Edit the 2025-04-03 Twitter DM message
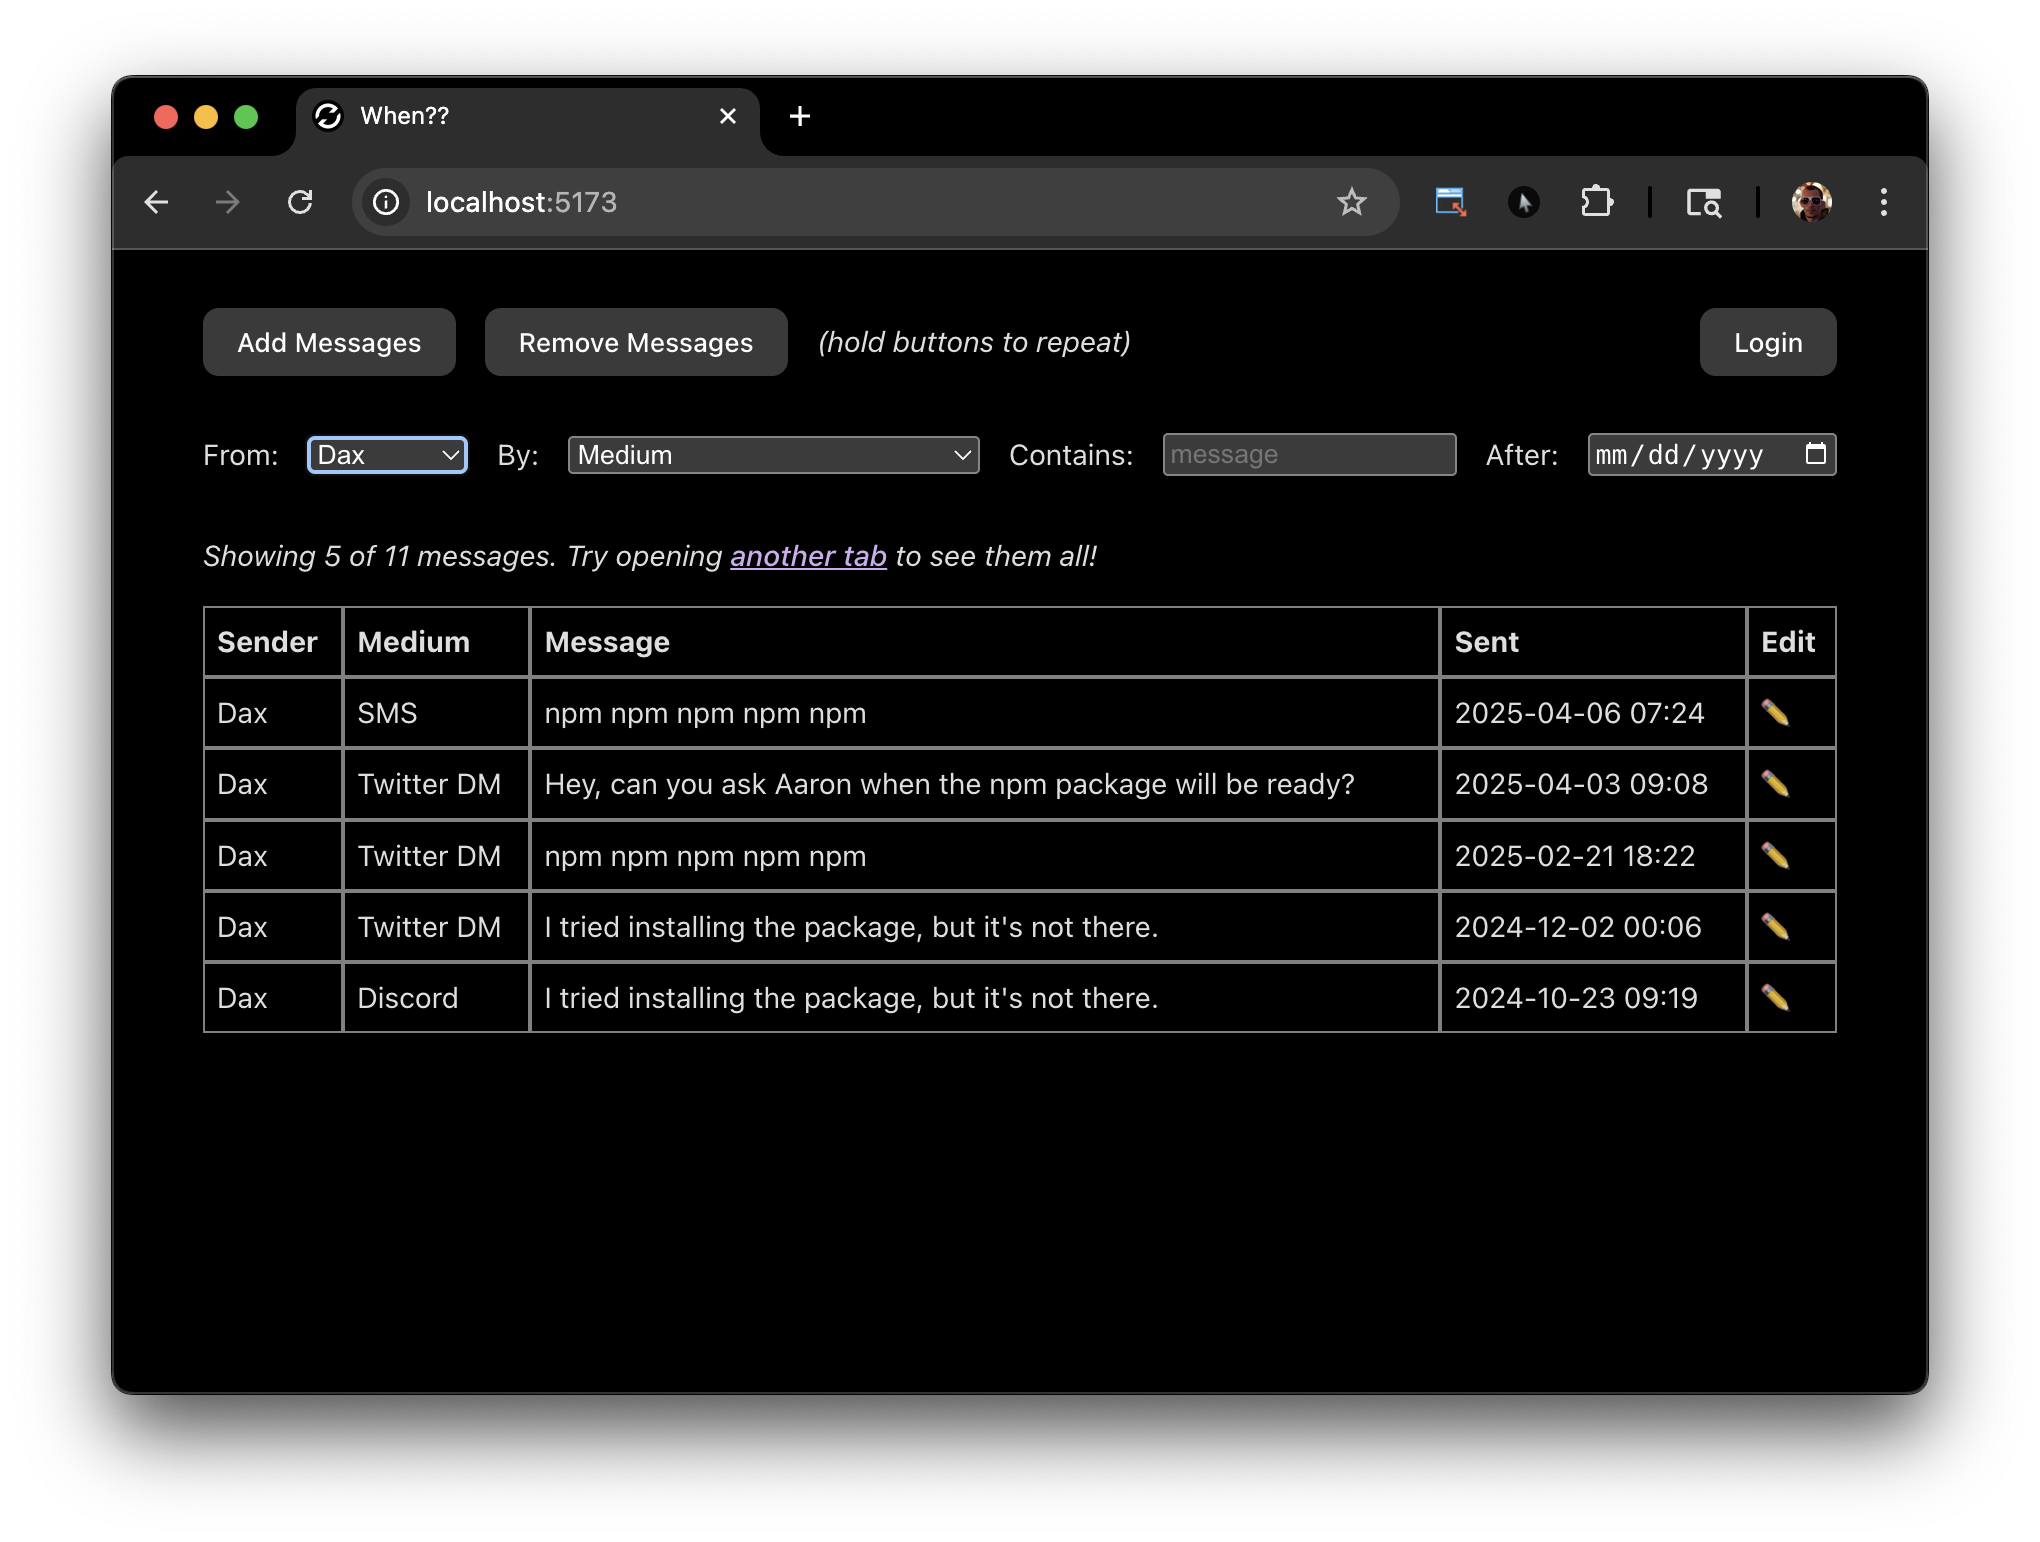 coord(1775,784)
